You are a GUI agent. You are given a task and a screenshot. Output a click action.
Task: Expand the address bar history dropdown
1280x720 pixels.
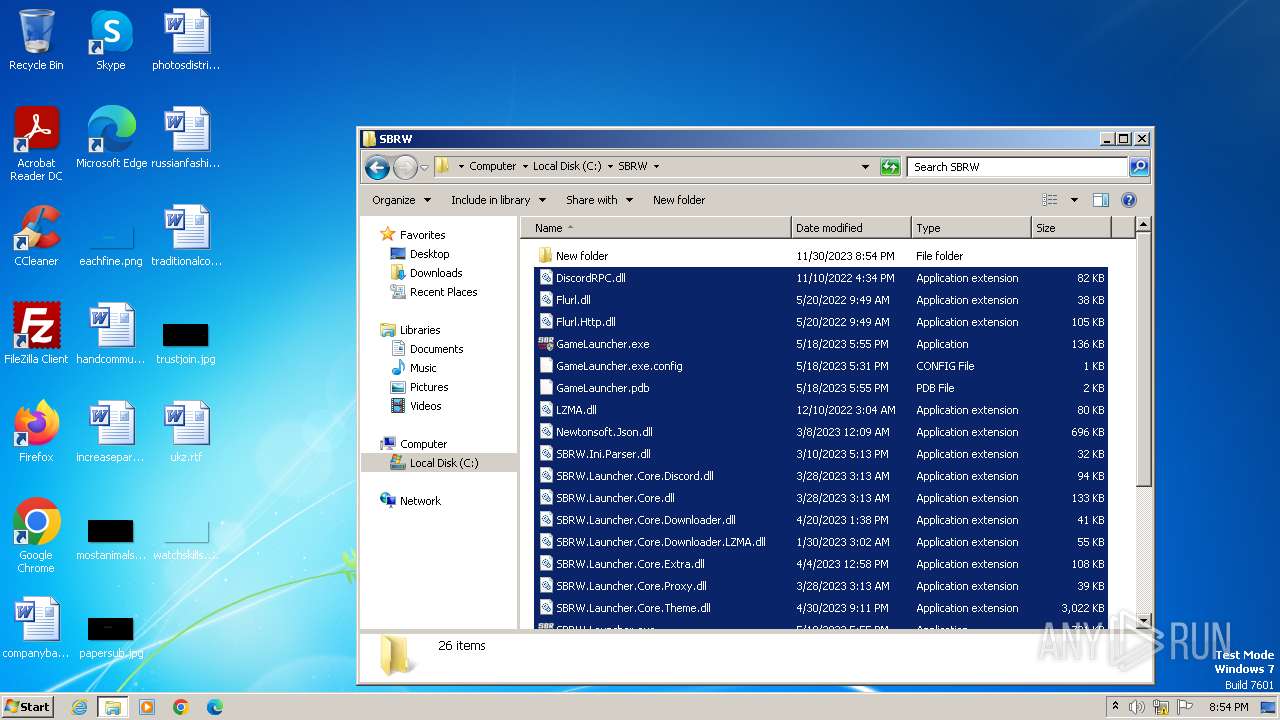click(865, 167)
